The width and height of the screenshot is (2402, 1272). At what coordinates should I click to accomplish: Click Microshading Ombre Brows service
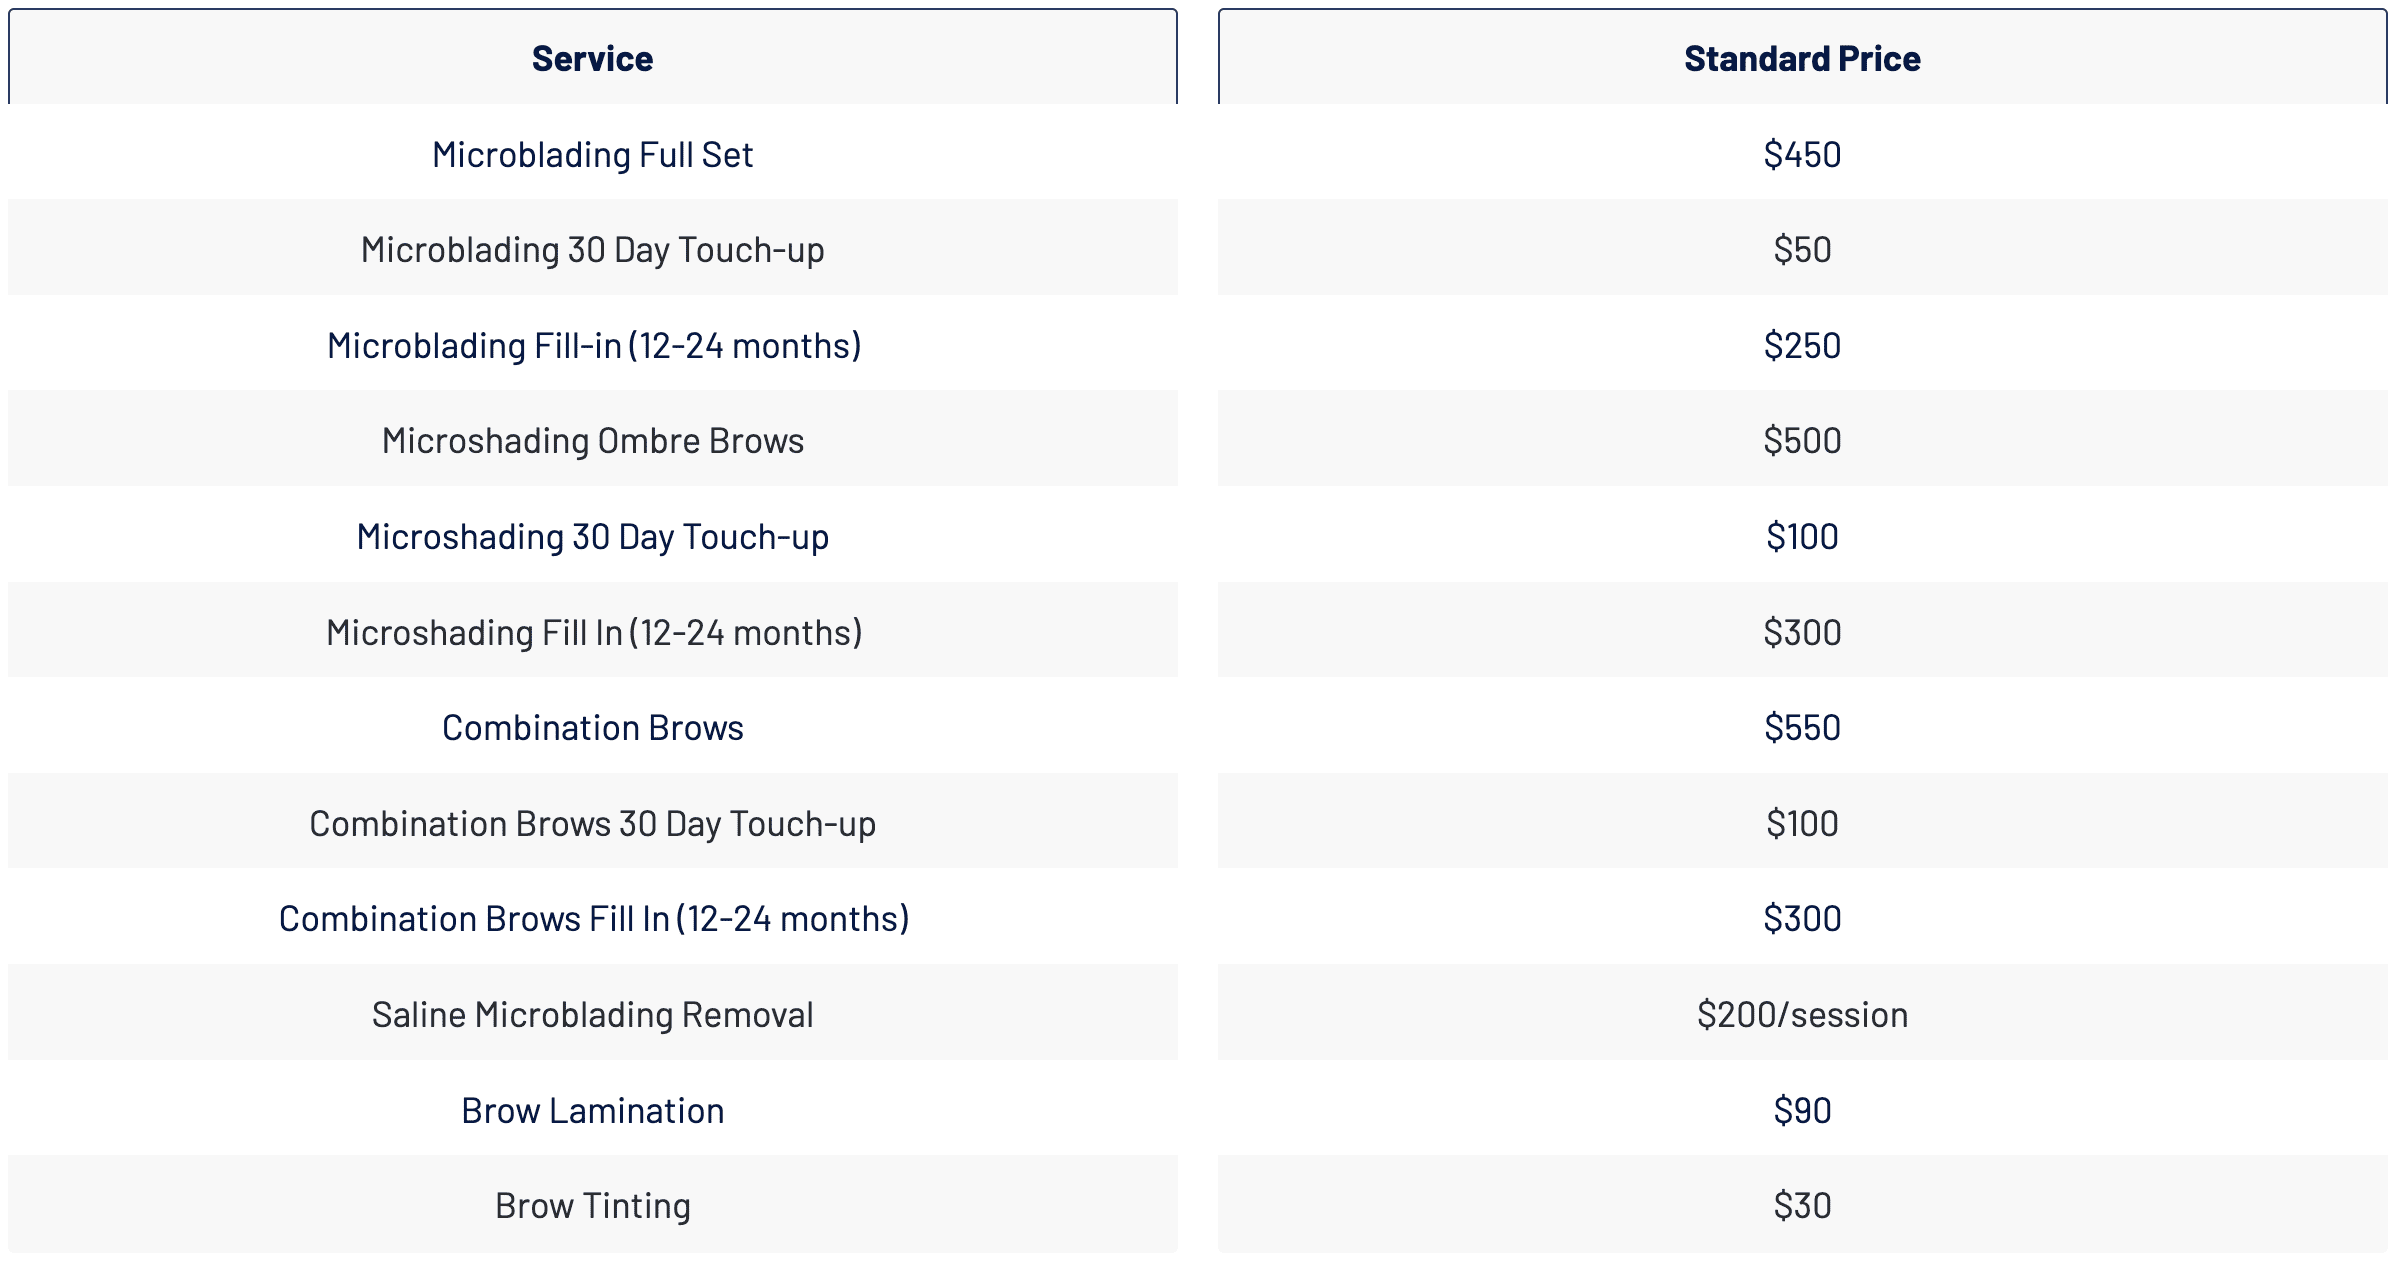coord(592,441)
